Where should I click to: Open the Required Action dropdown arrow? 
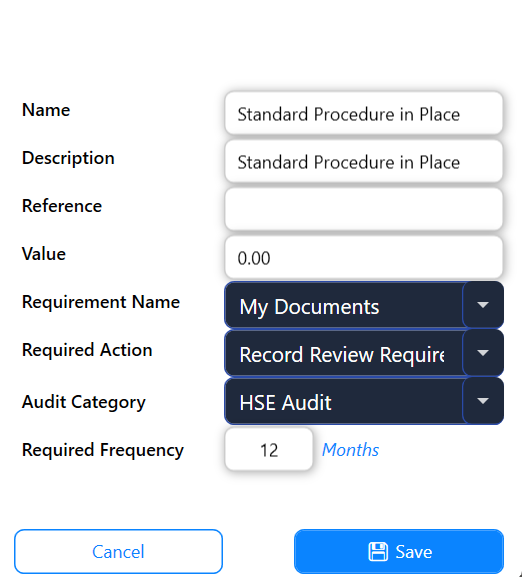click(483, 353)
